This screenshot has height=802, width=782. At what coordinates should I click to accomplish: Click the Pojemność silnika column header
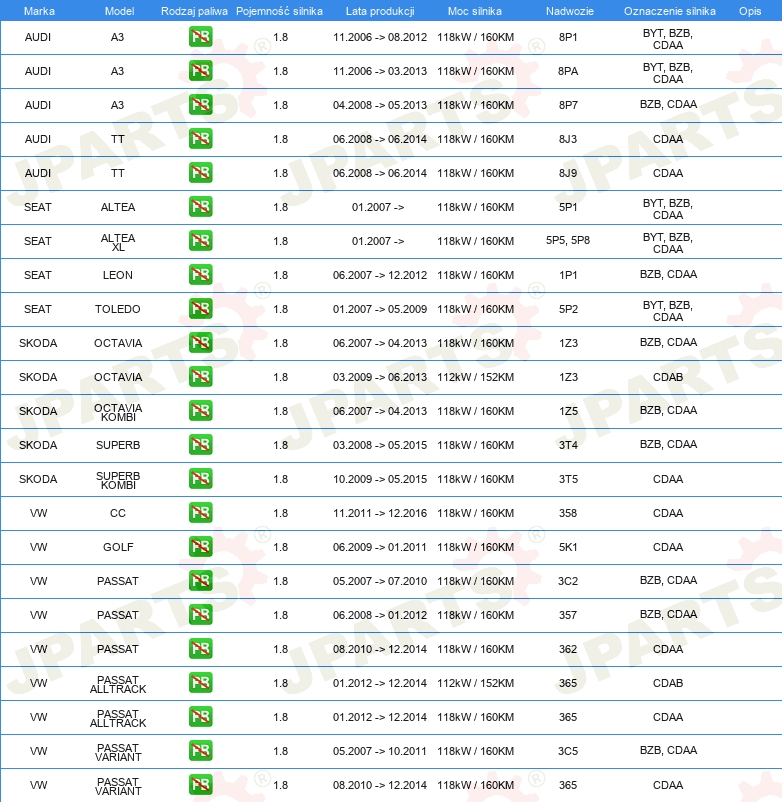coord(279,11)
